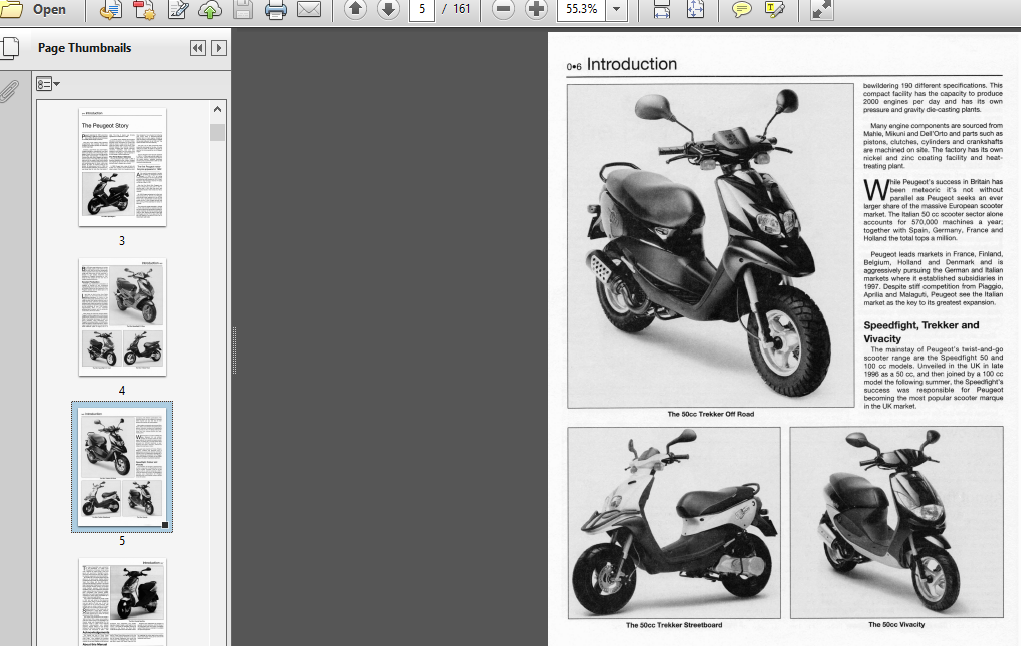Click the read mode expand icon

(x=821, y=9)
